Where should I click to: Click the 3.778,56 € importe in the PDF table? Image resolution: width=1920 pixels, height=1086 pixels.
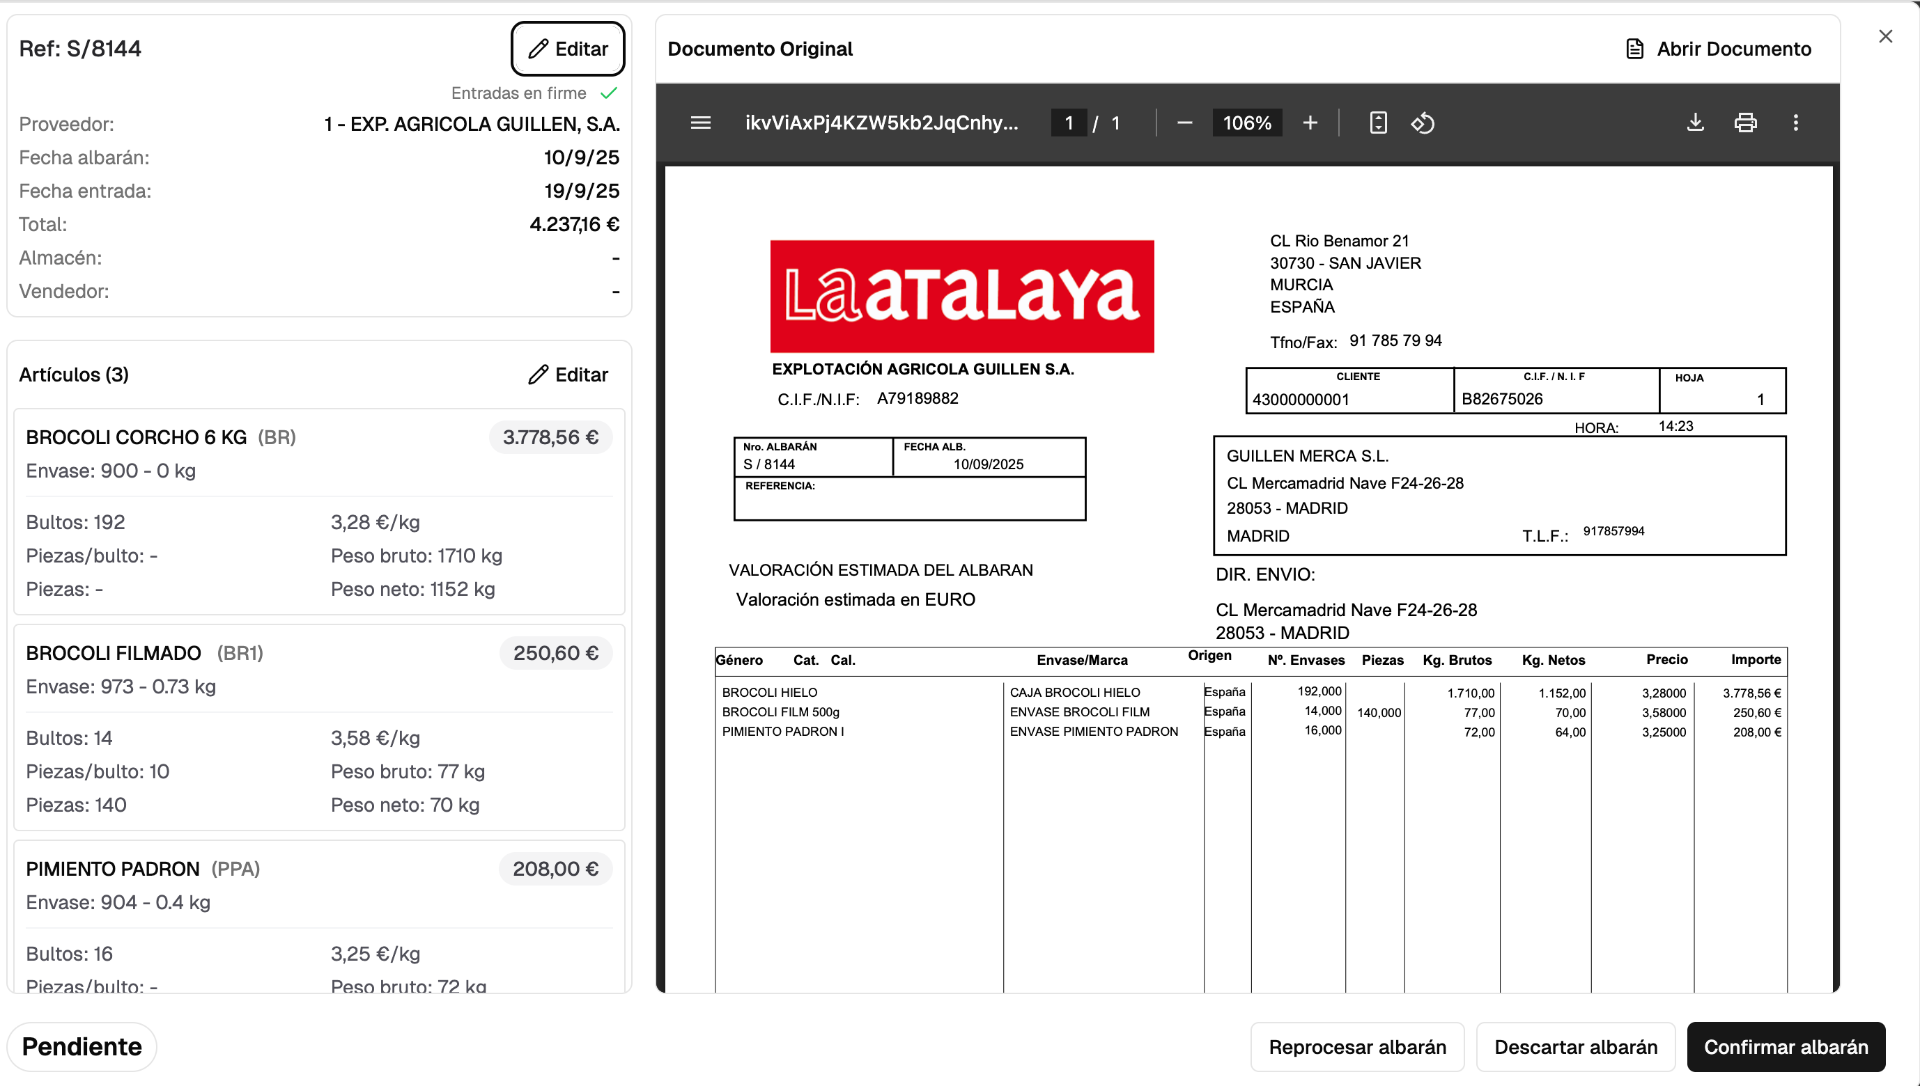(x=1752, y=693)
